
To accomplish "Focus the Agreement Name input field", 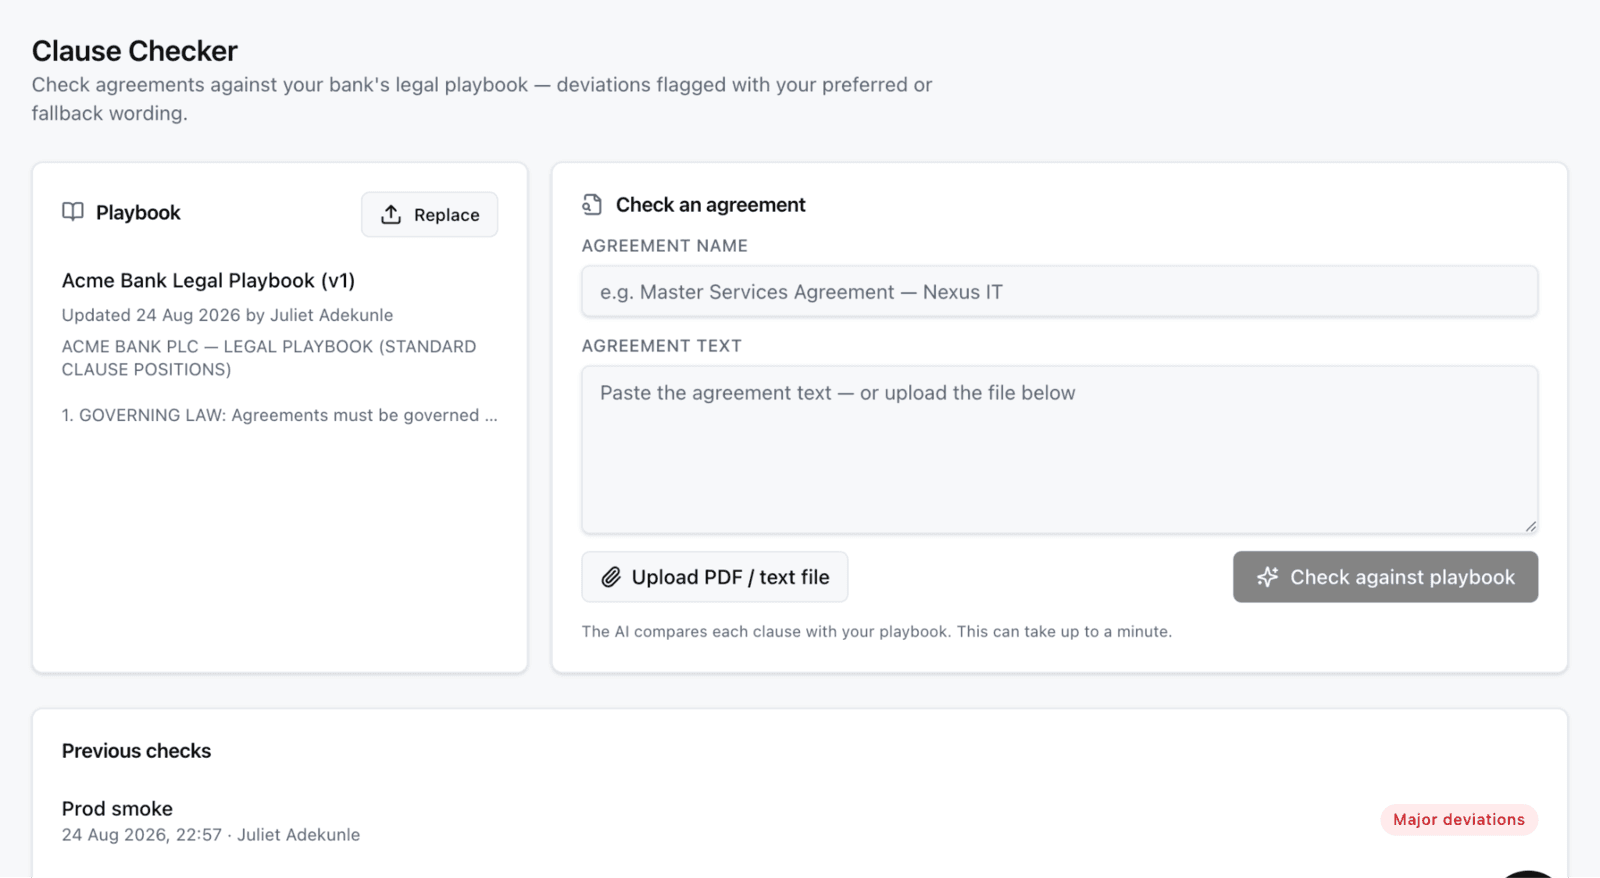I will (1060, 292).
